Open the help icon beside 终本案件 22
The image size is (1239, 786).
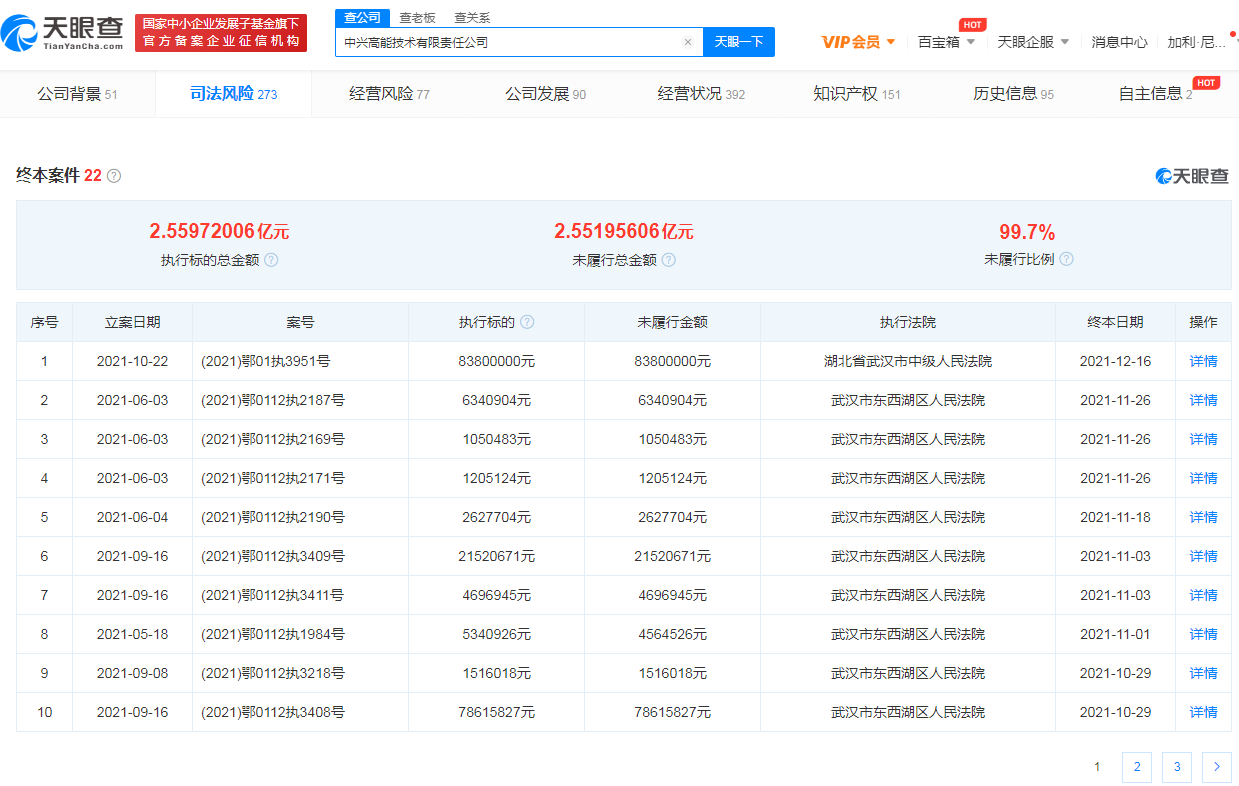pyautogui.click(x=114, y=176)
